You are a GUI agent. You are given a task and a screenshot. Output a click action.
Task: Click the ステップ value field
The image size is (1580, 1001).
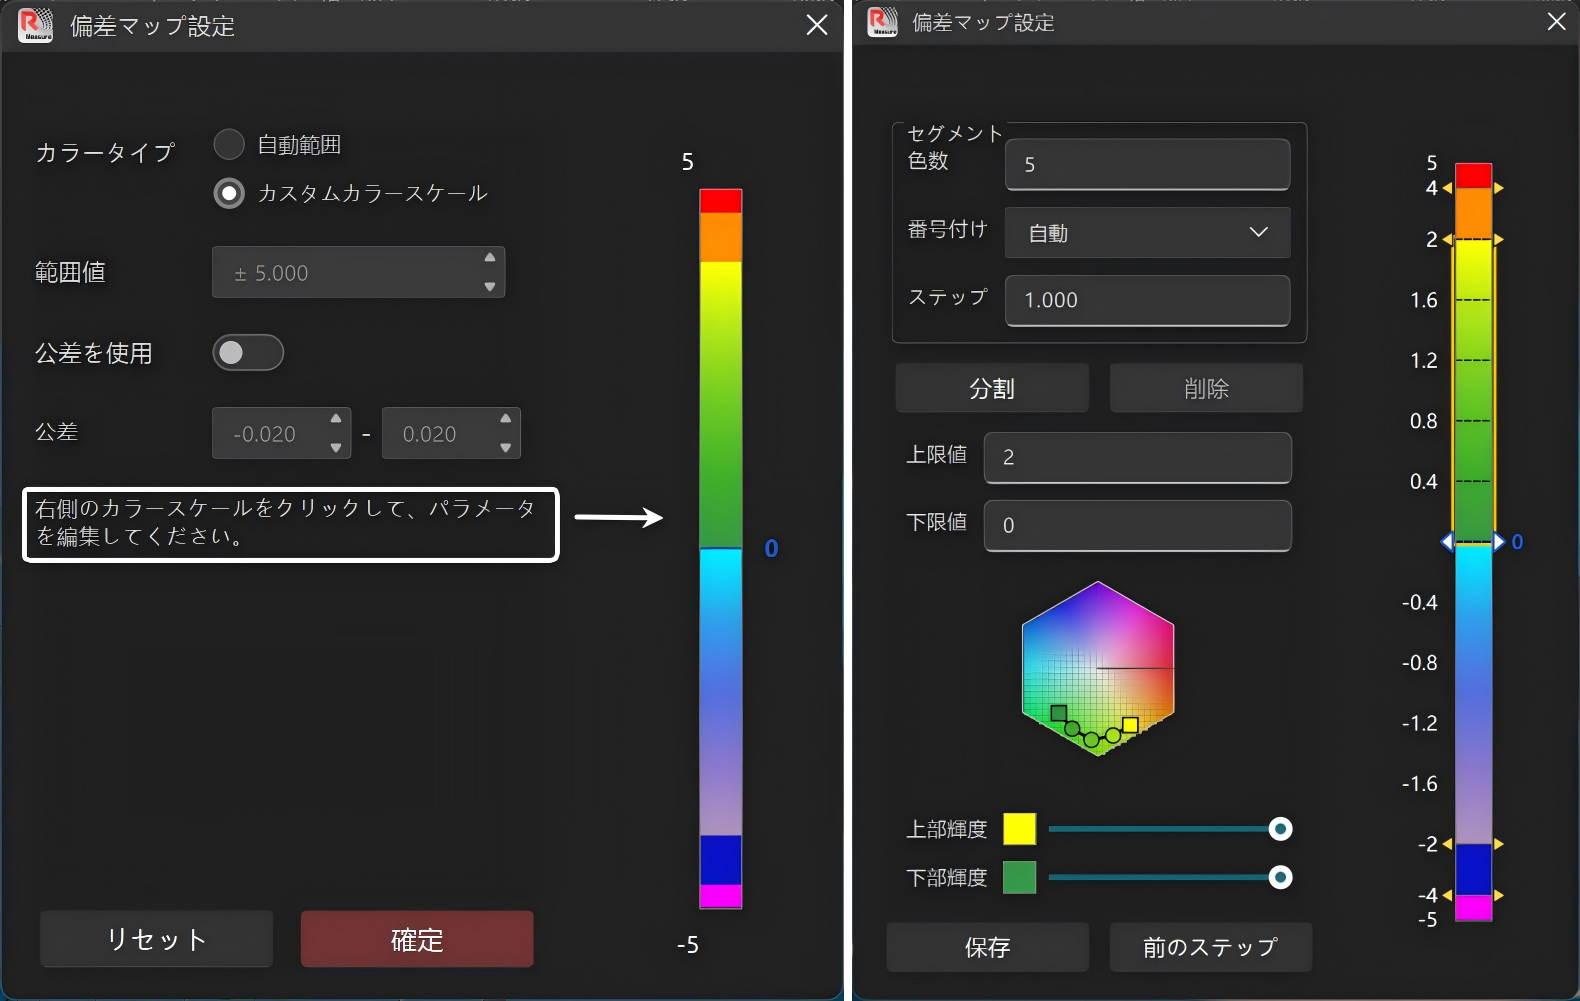[1147, 300]
